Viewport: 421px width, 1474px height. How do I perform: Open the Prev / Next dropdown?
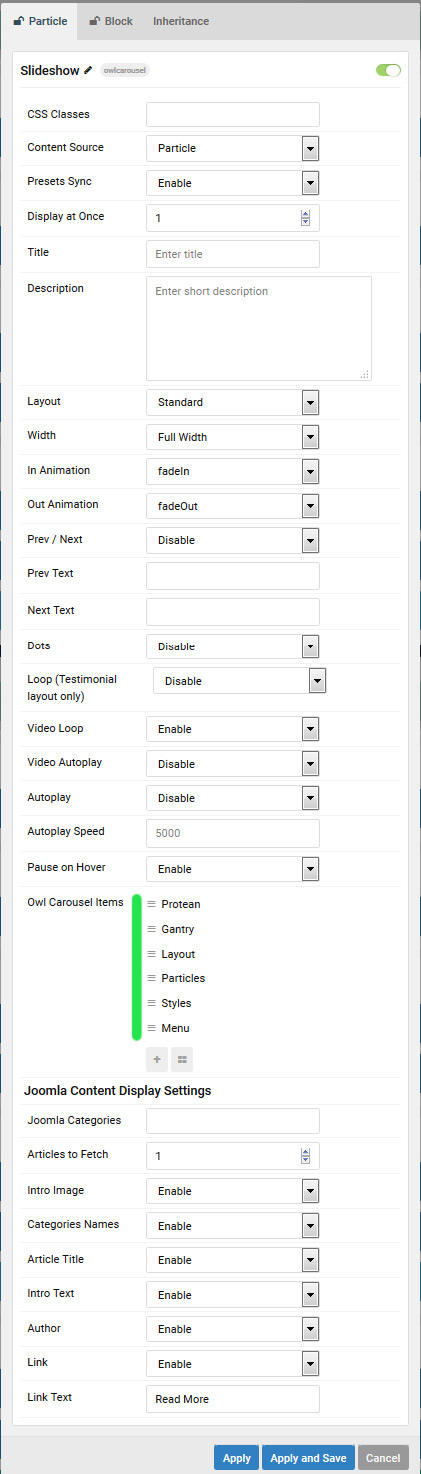pyautogui.click(x=233, y=540)
